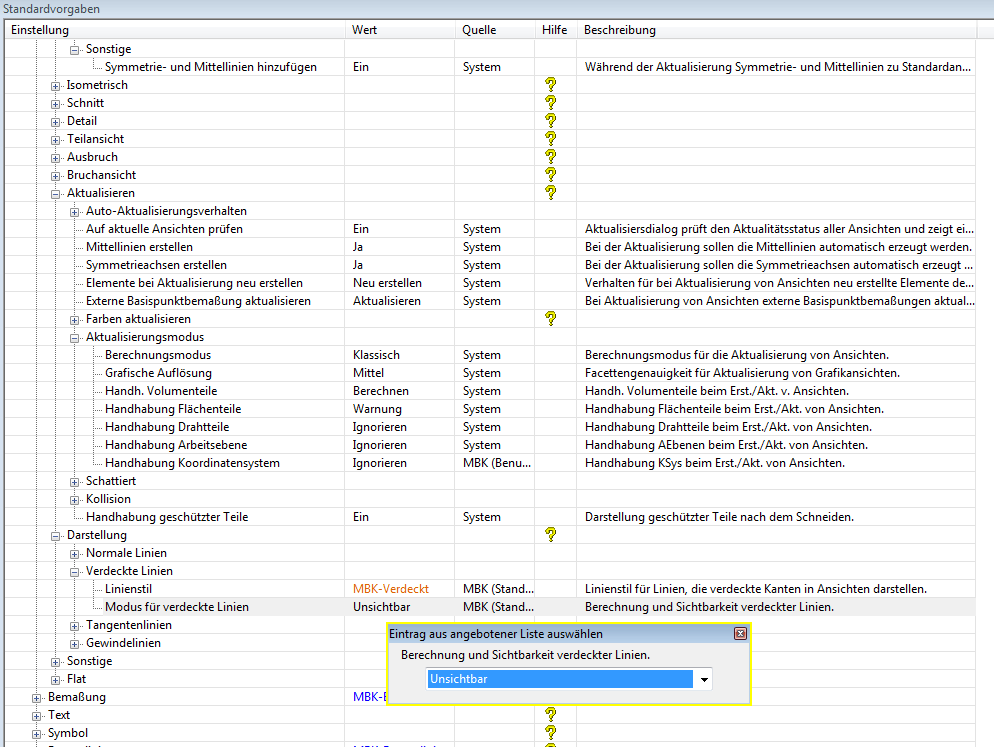This screenshot has height=747, width=994.
Task: Expand the Bruchansicht node
Action: tap(56, 176)
